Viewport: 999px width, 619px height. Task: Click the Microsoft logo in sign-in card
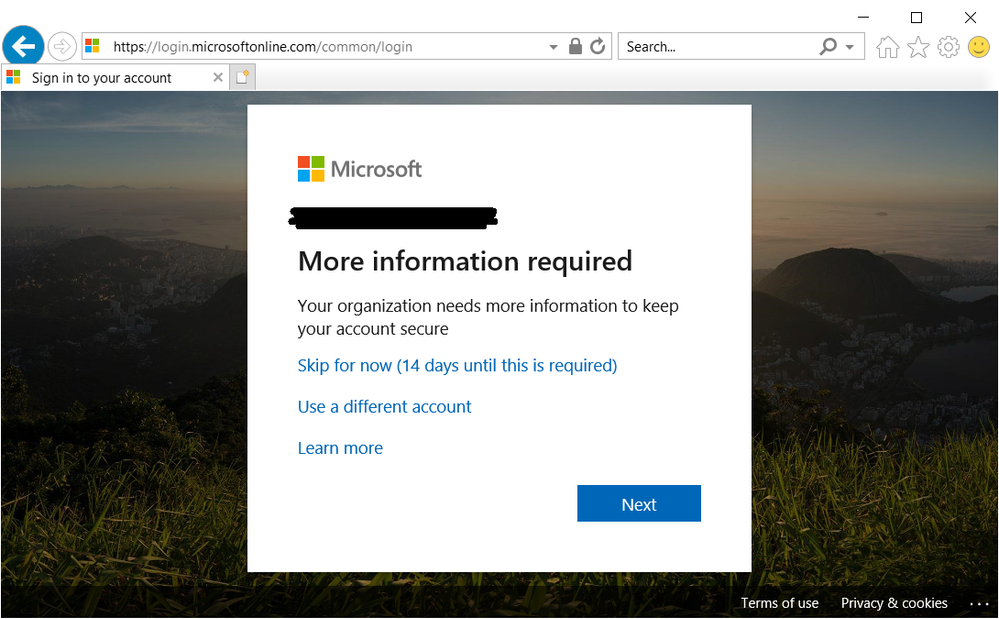pyautogui.click(x=359, y=169)
